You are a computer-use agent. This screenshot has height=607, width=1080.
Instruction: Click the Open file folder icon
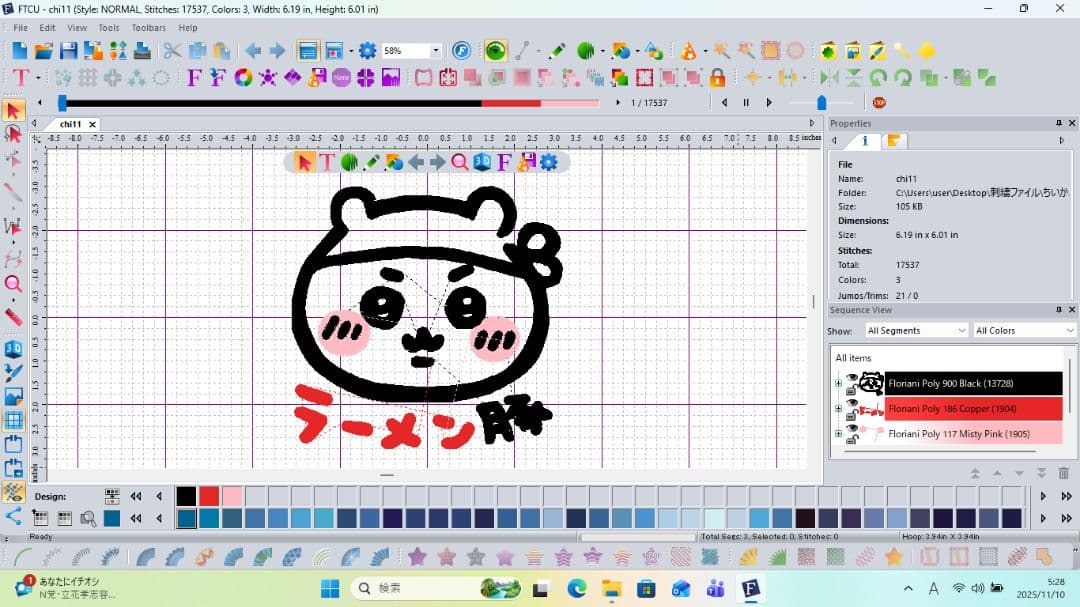click(x=44, y=51)
